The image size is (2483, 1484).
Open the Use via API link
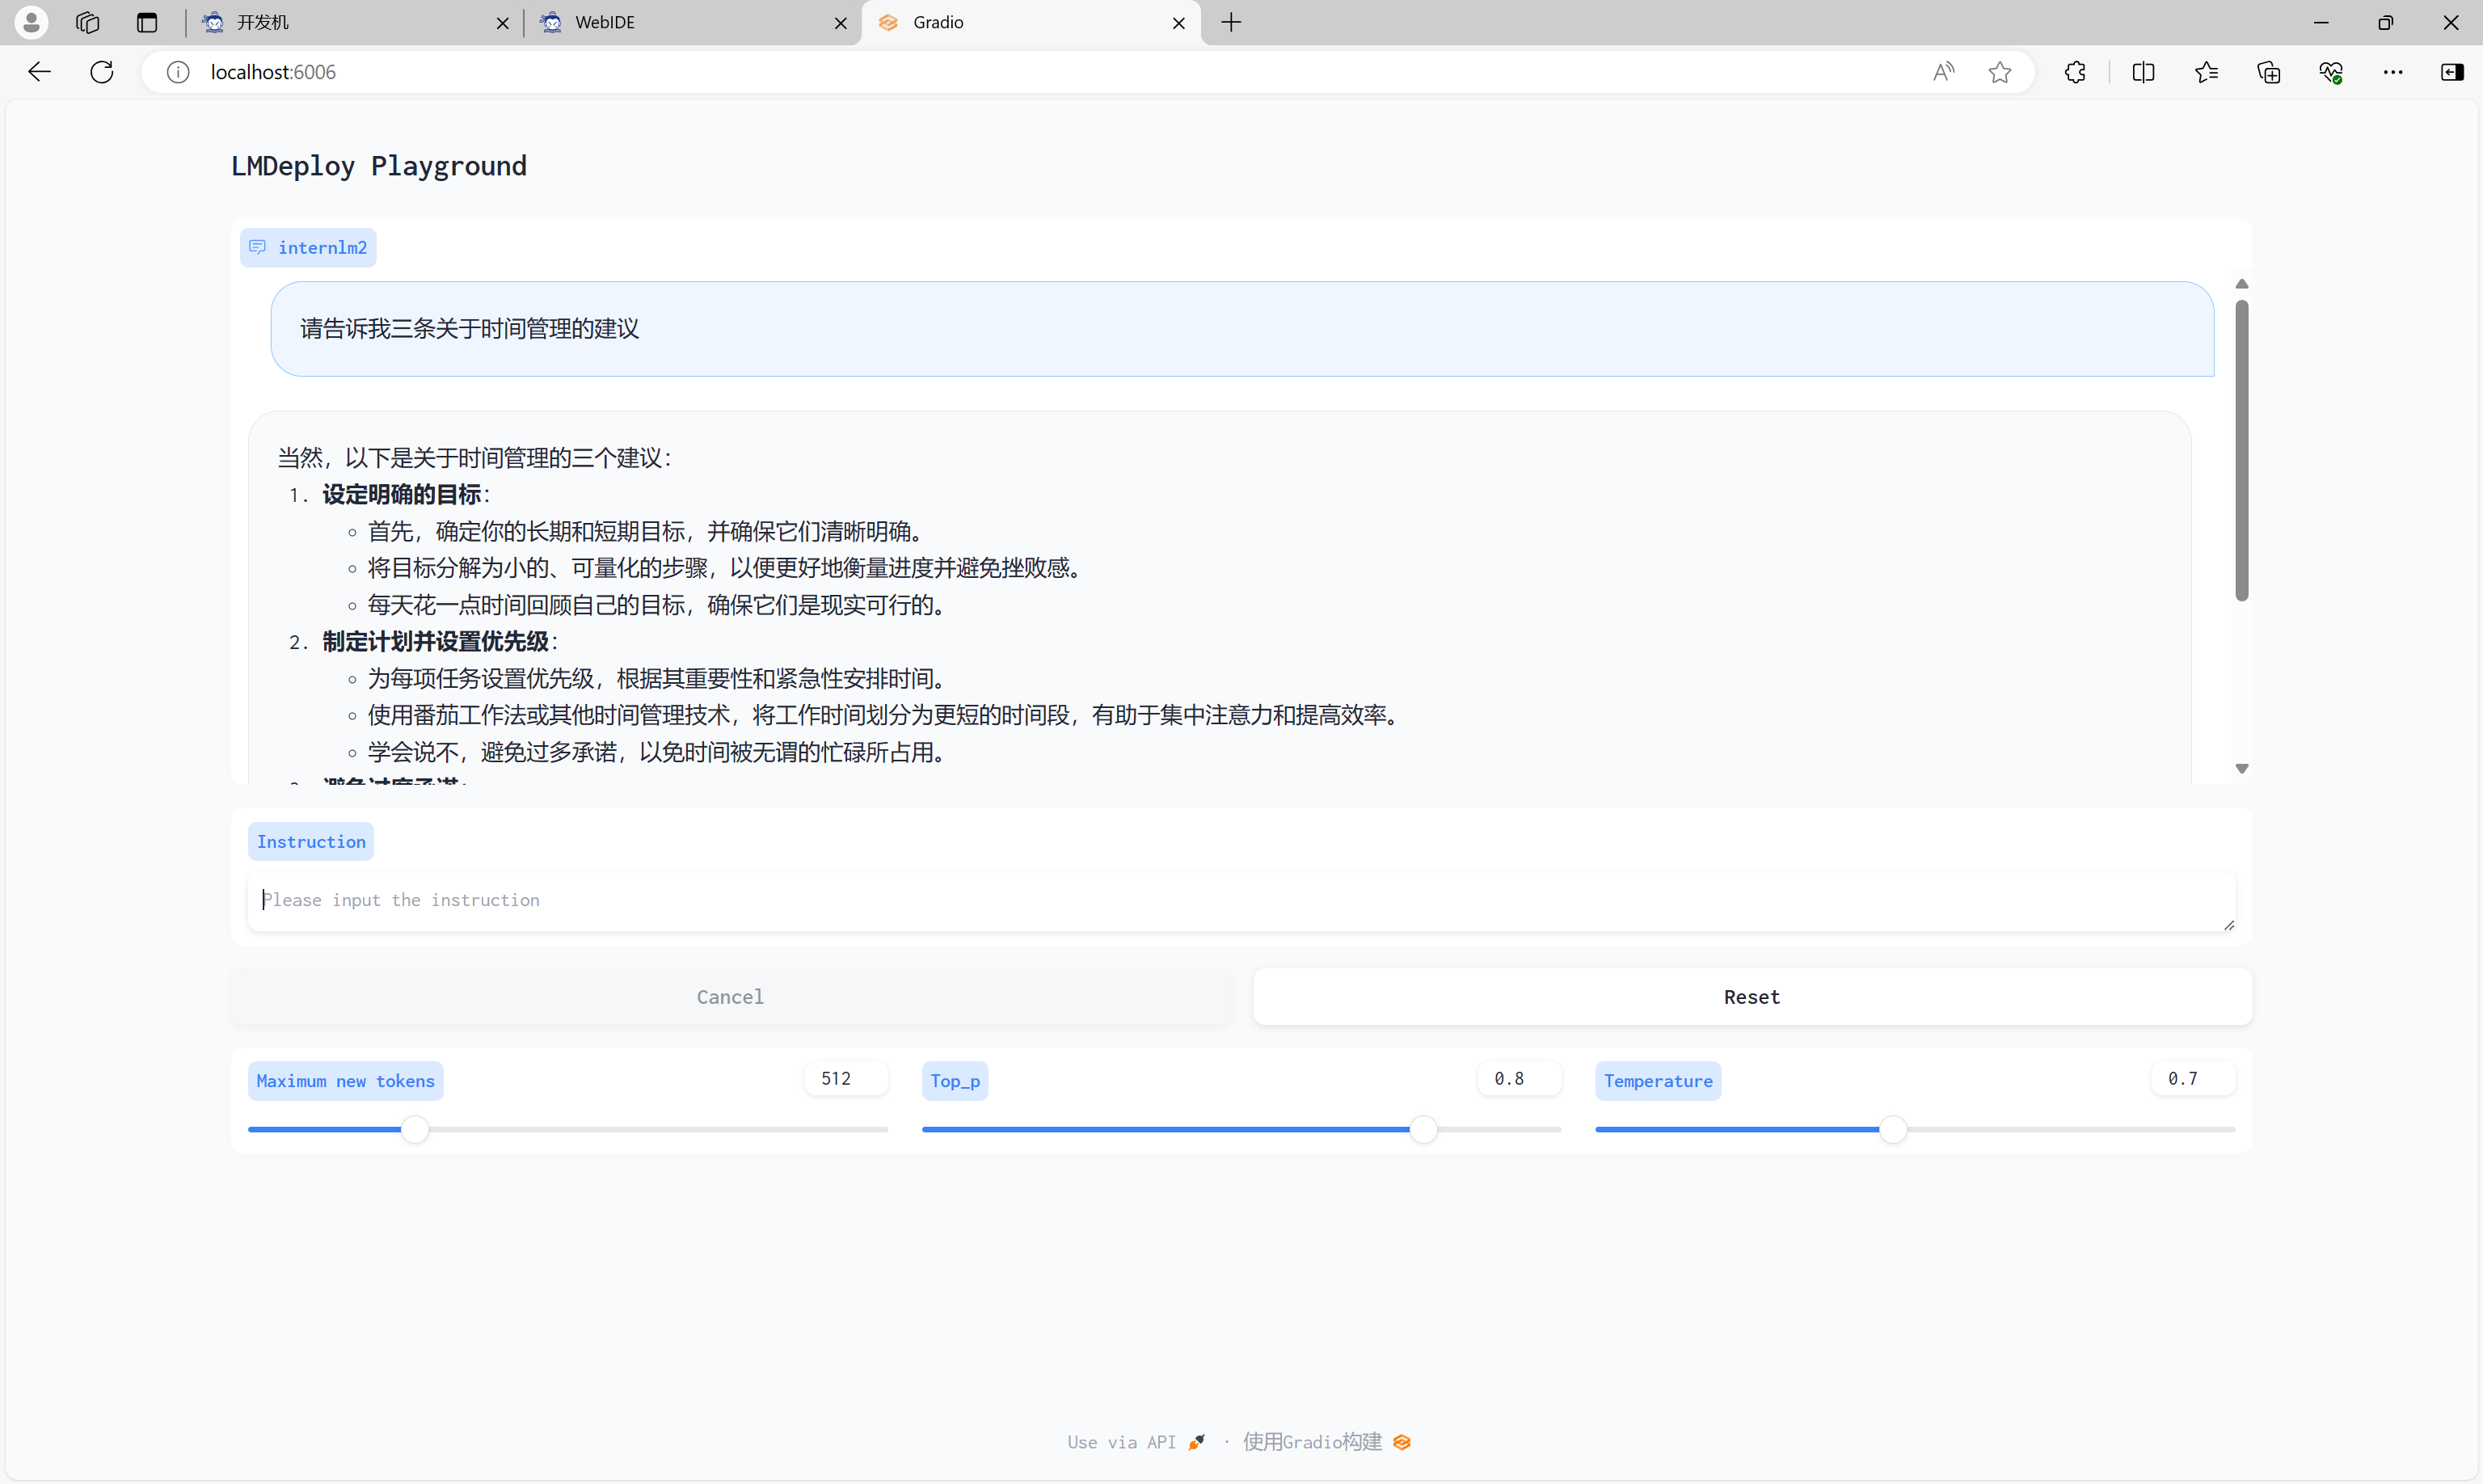[1136, 1442]
